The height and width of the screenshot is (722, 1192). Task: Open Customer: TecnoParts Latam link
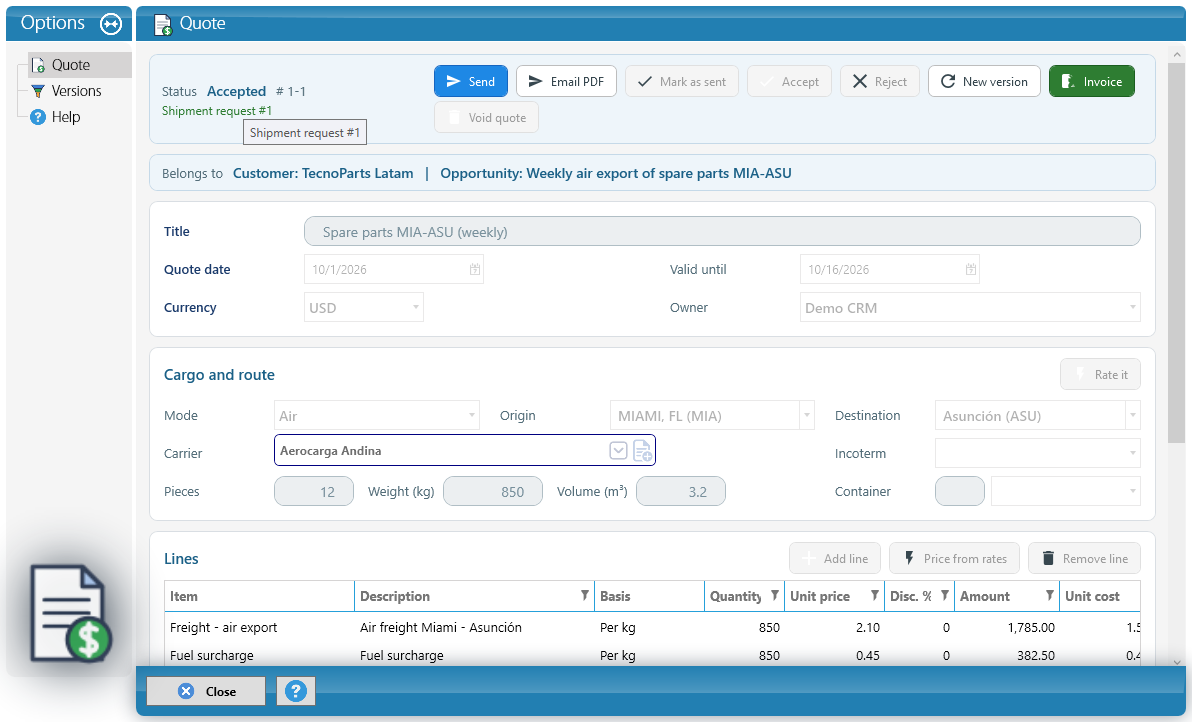tap(323, 173)
